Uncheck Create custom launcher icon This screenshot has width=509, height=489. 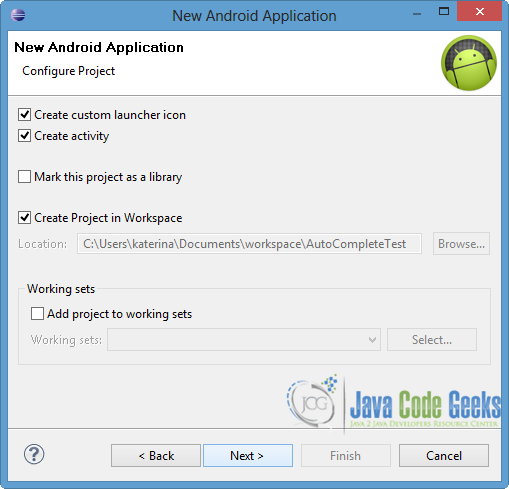pyautogui.click(x=25, y=114)
